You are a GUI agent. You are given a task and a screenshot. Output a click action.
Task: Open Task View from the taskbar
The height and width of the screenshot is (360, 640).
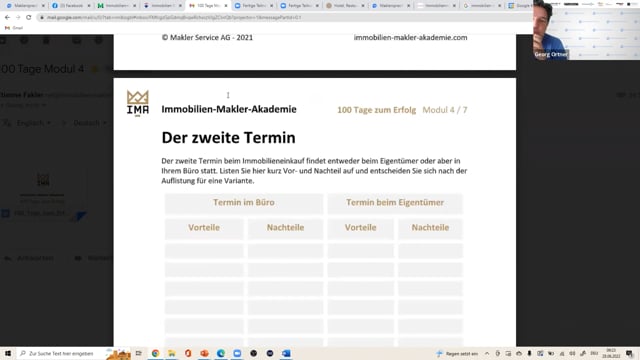pyautogui.click(x=139, y=353)
